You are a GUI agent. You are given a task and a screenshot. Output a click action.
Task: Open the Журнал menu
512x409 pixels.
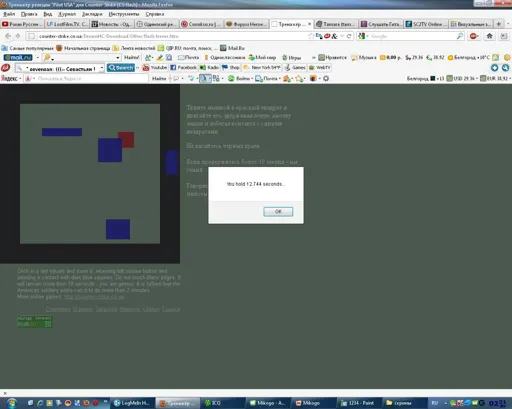(67, 14)
